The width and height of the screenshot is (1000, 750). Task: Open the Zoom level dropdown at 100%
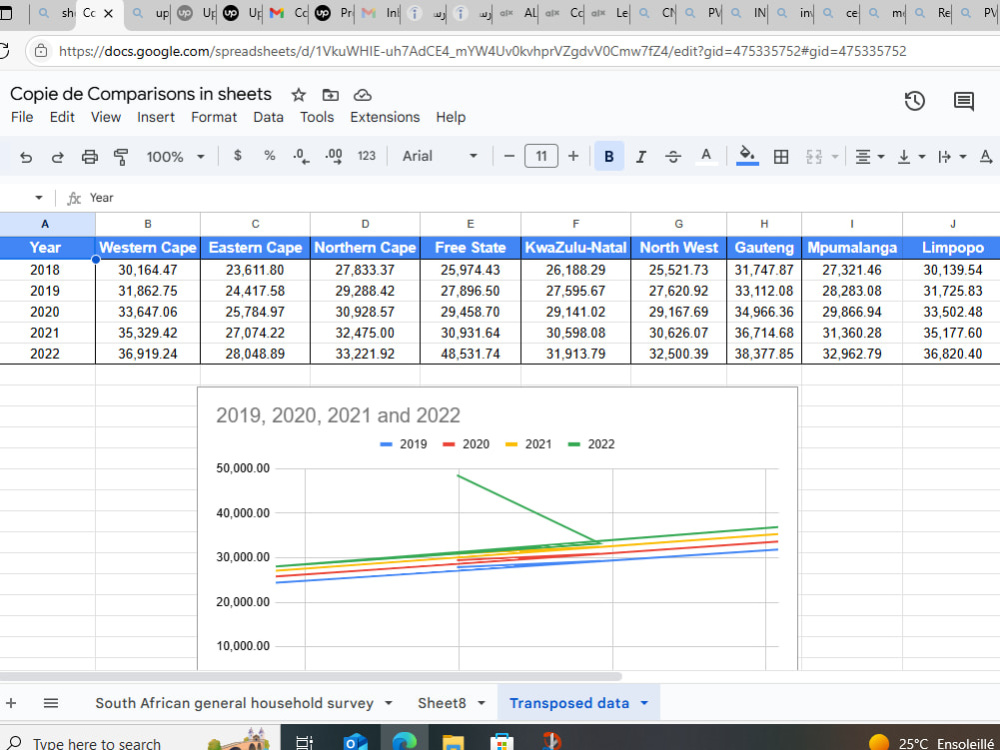click(x=176, y=156)
